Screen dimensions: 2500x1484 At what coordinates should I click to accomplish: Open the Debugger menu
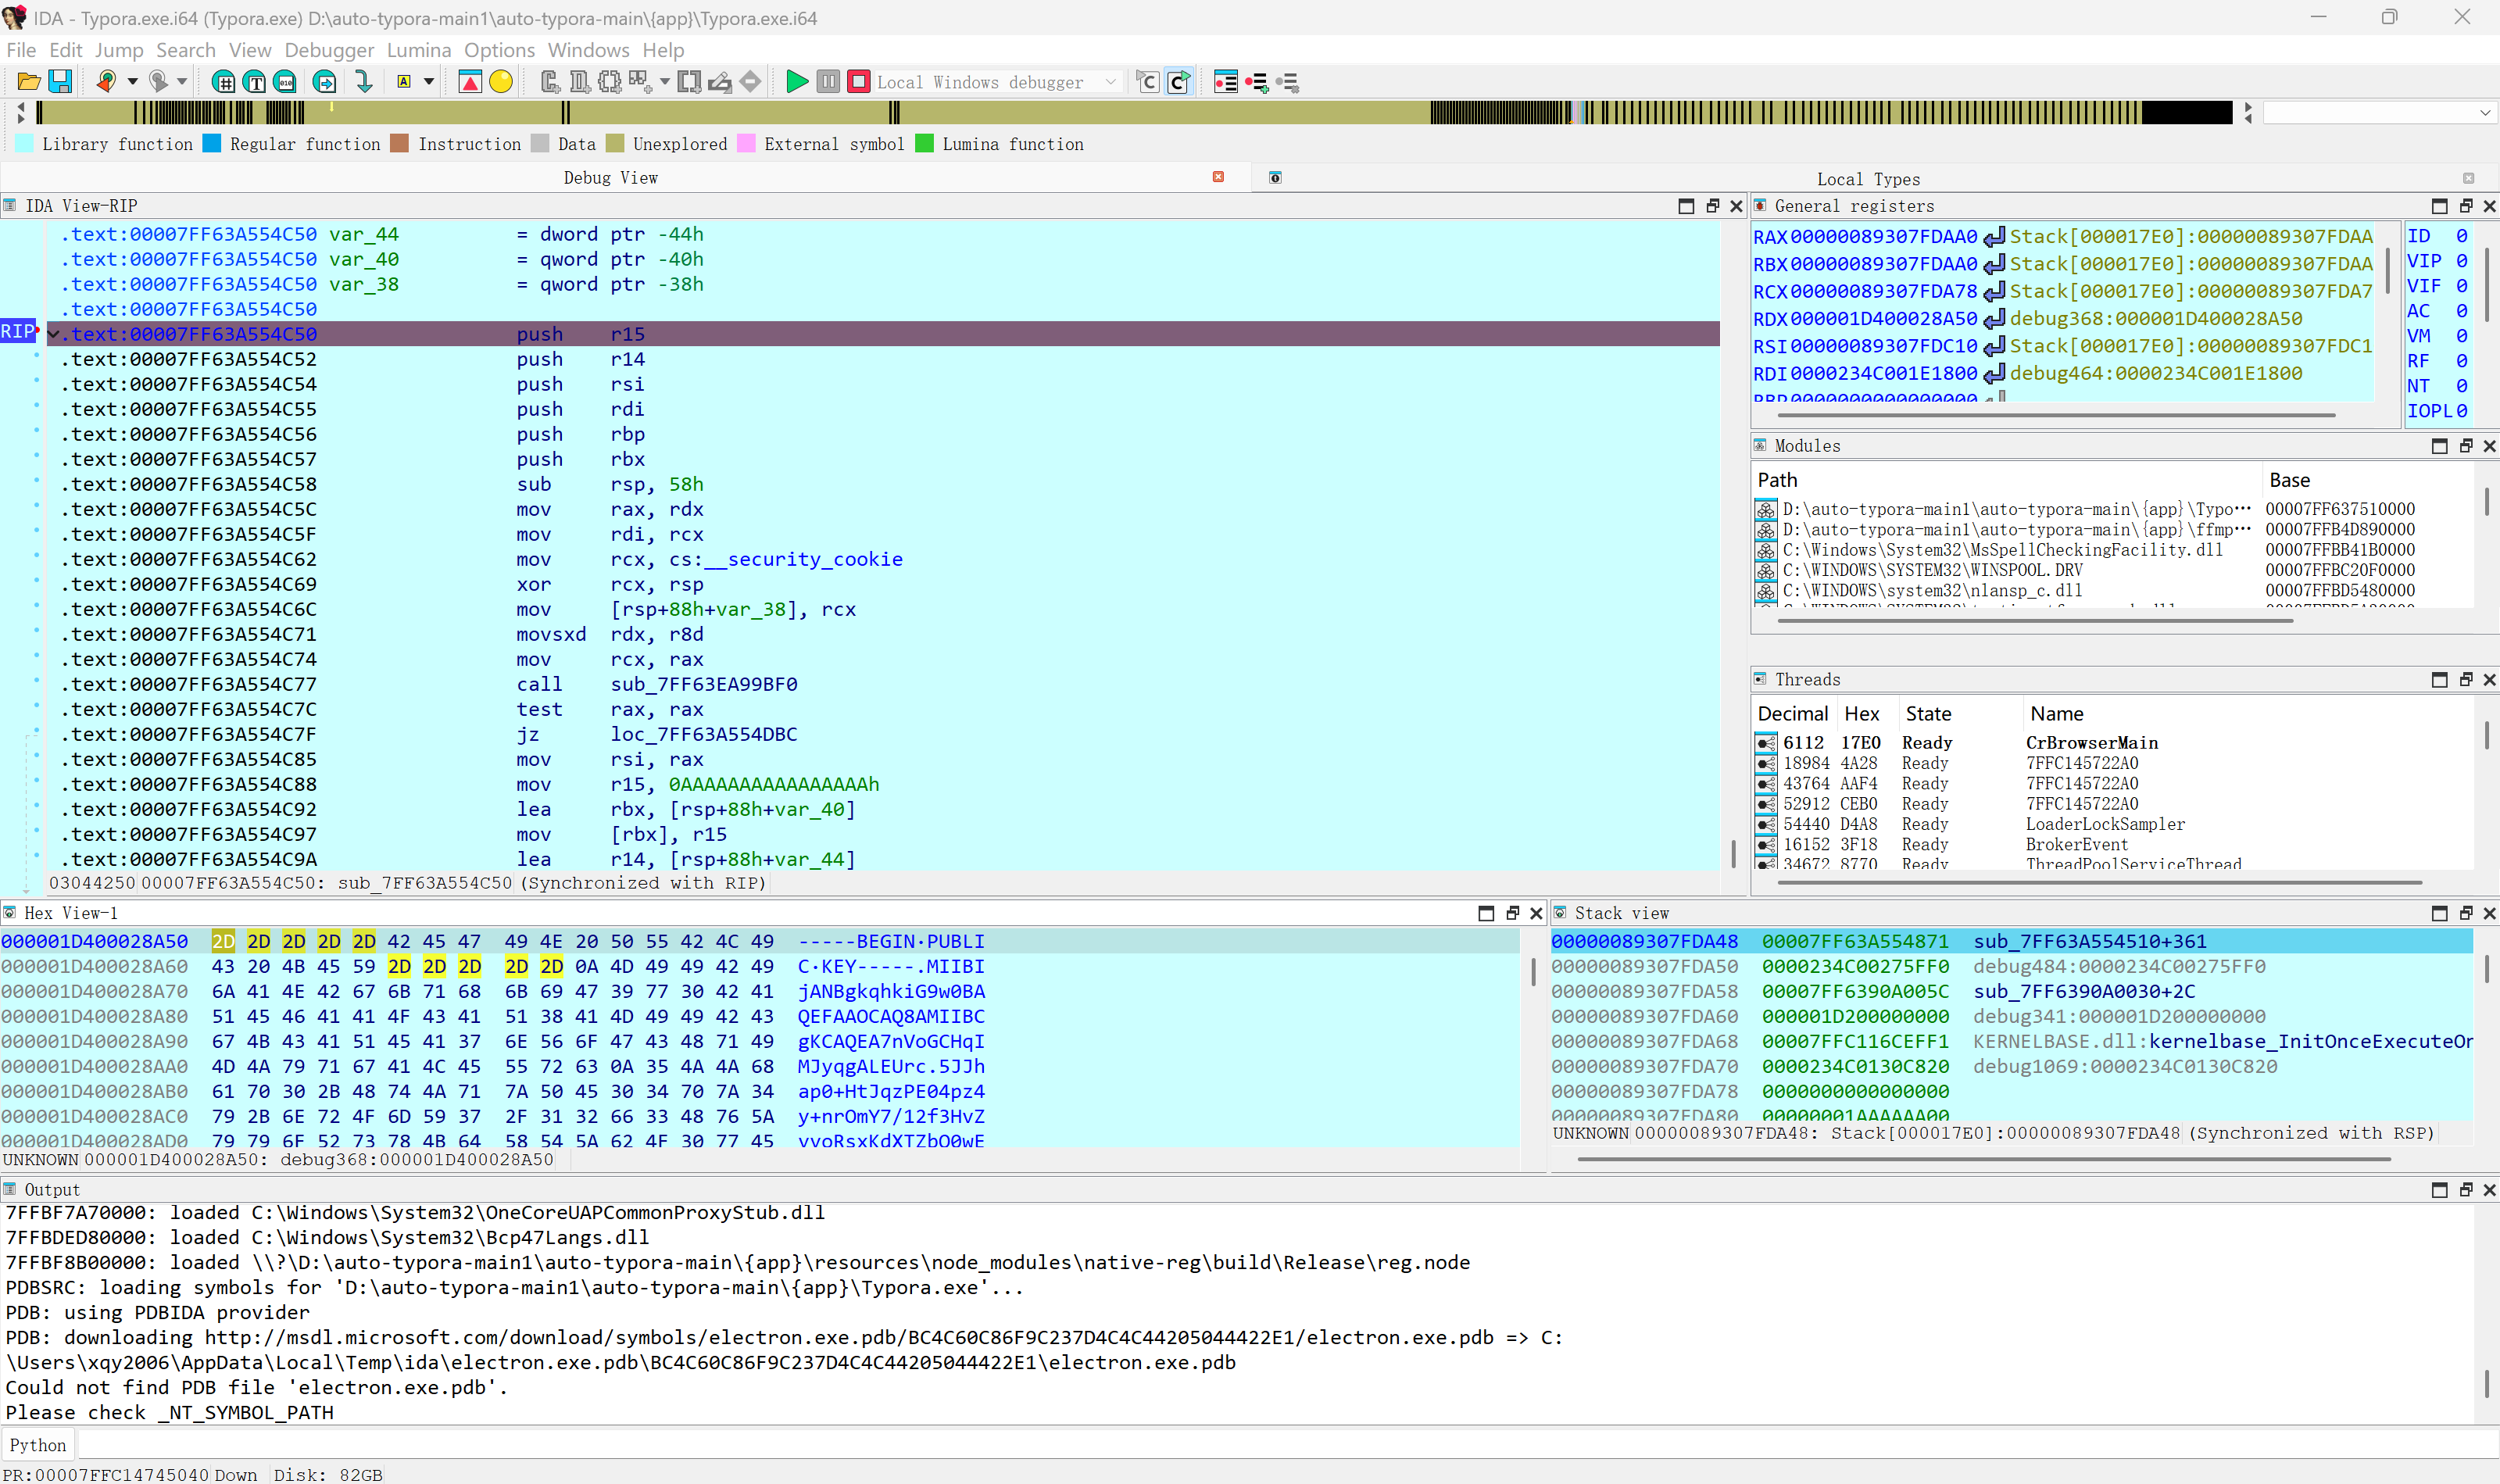click(x=328, y=50)
